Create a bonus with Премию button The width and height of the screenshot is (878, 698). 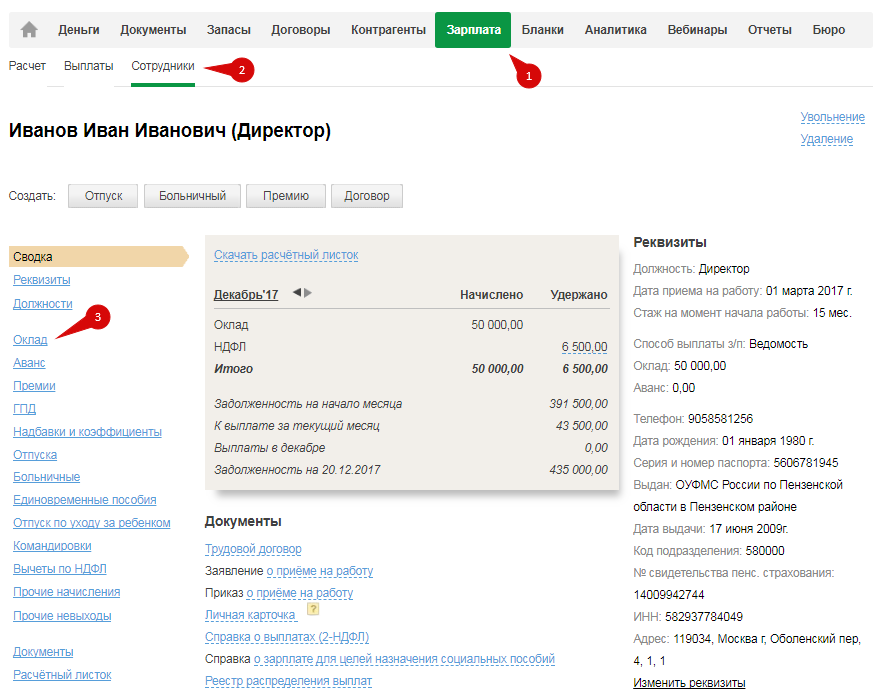(286, 196)
